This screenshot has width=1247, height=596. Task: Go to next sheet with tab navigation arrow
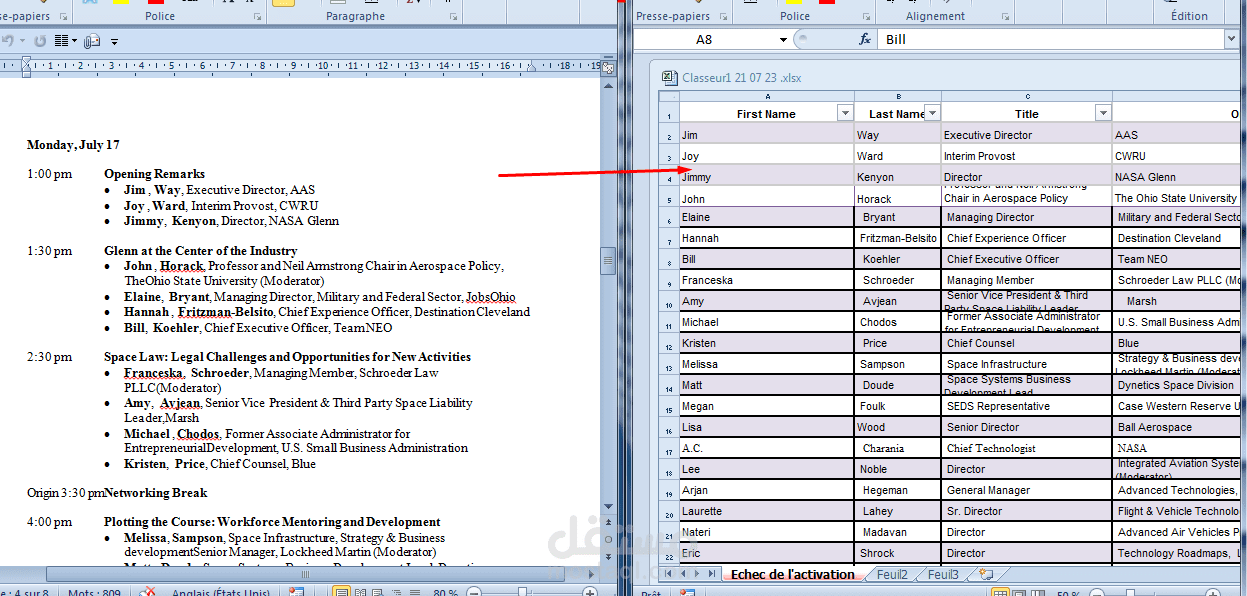coord(697,575)
